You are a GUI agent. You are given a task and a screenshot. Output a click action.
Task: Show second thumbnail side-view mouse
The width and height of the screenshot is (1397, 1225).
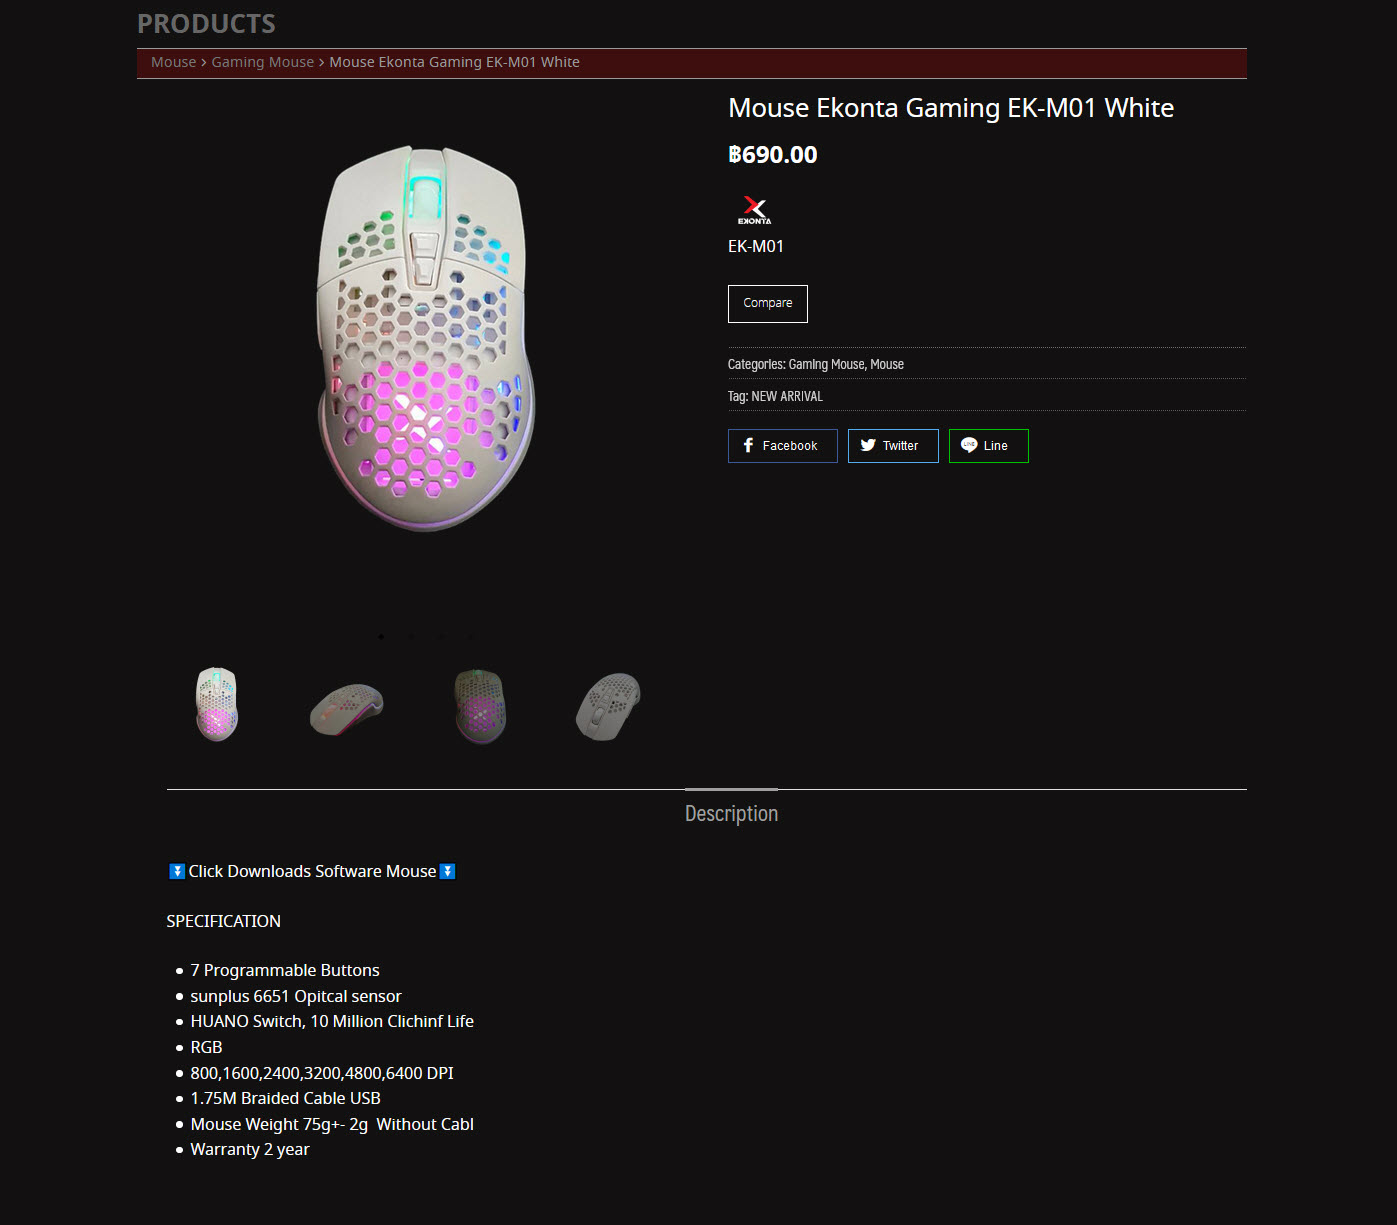coord(347,707)
